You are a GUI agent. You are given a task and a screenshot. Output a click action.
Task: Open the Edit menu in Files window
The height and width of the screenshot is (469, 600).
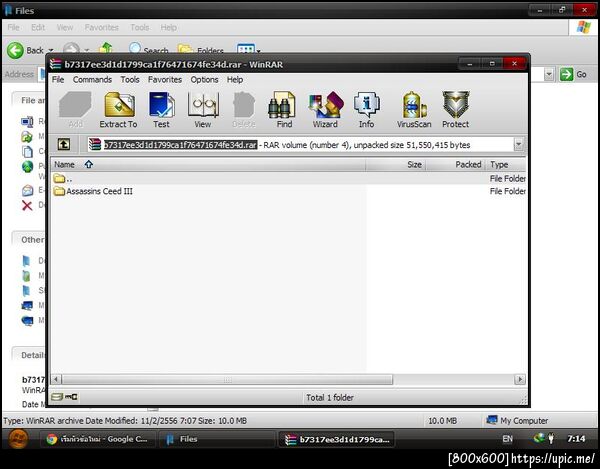tap(38, 28)
